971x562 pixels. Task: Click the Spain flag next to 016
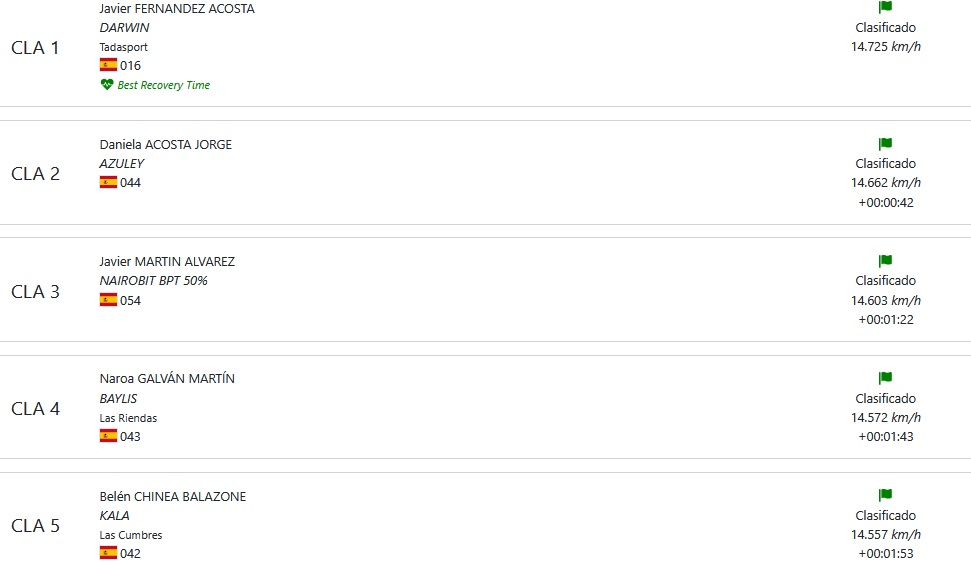tap(108, 65)
